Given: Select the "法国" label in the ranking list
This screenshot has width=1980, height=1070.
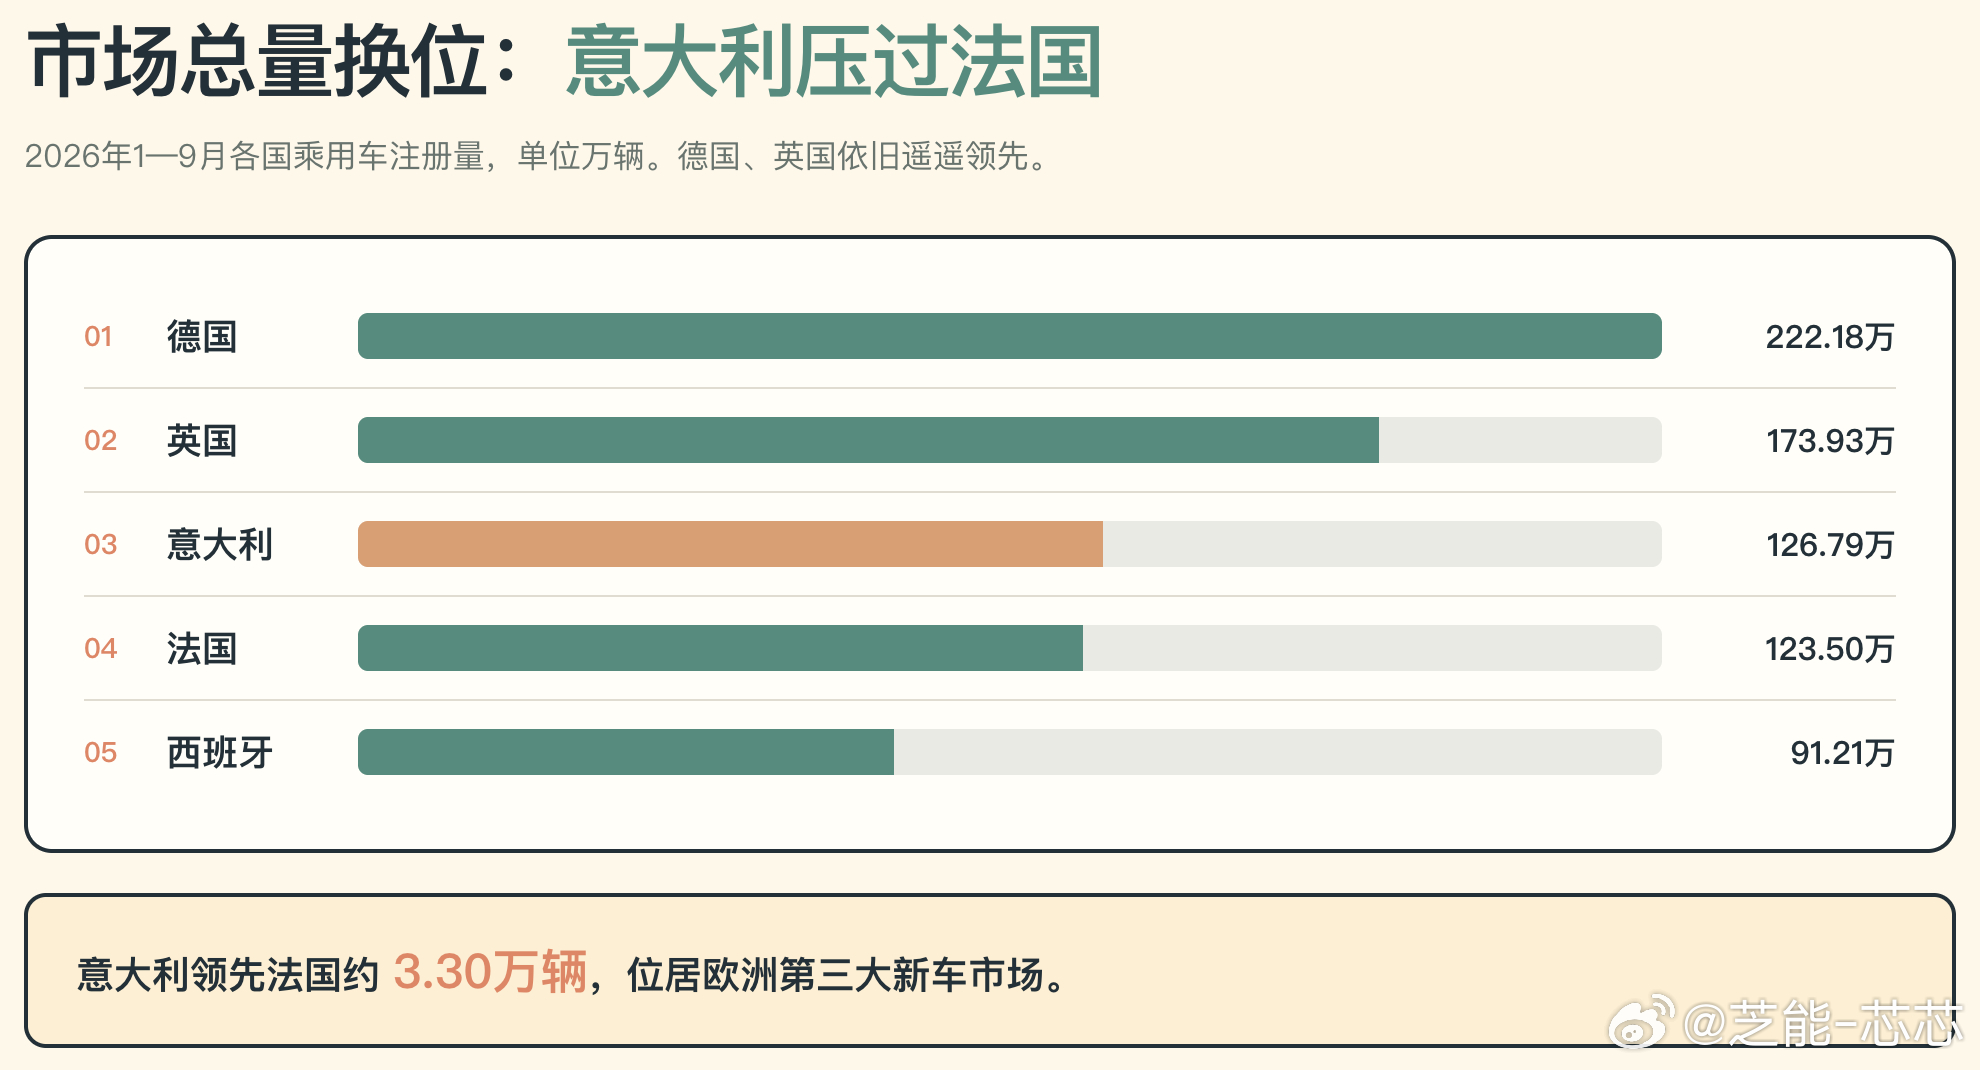Looking at the screenshot, I should pos(202,648).
